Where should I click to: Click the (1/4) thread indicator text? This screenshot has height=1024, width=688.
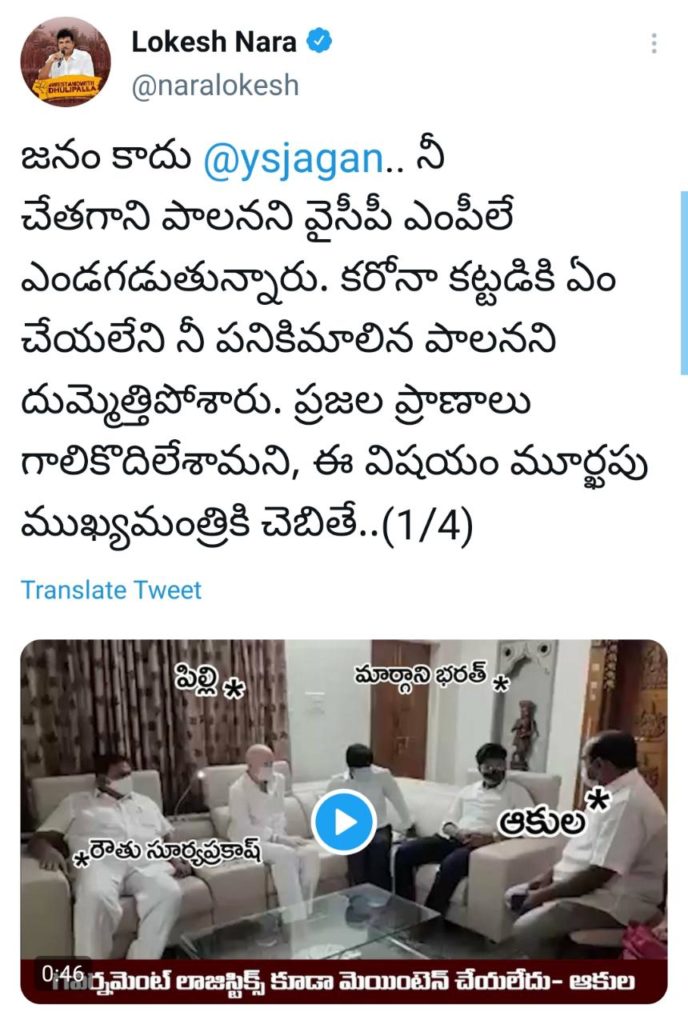tap(426, 526)
